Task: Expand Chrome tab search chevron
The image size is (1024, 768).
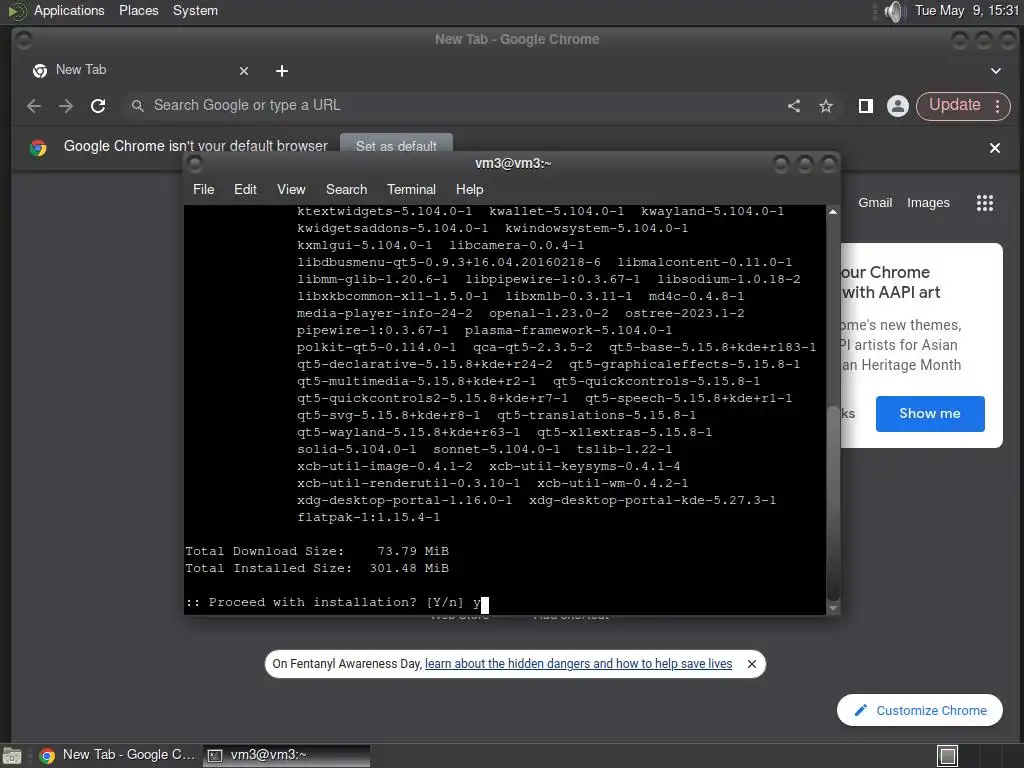Action: pyautogui.click(x=995, y=71)
